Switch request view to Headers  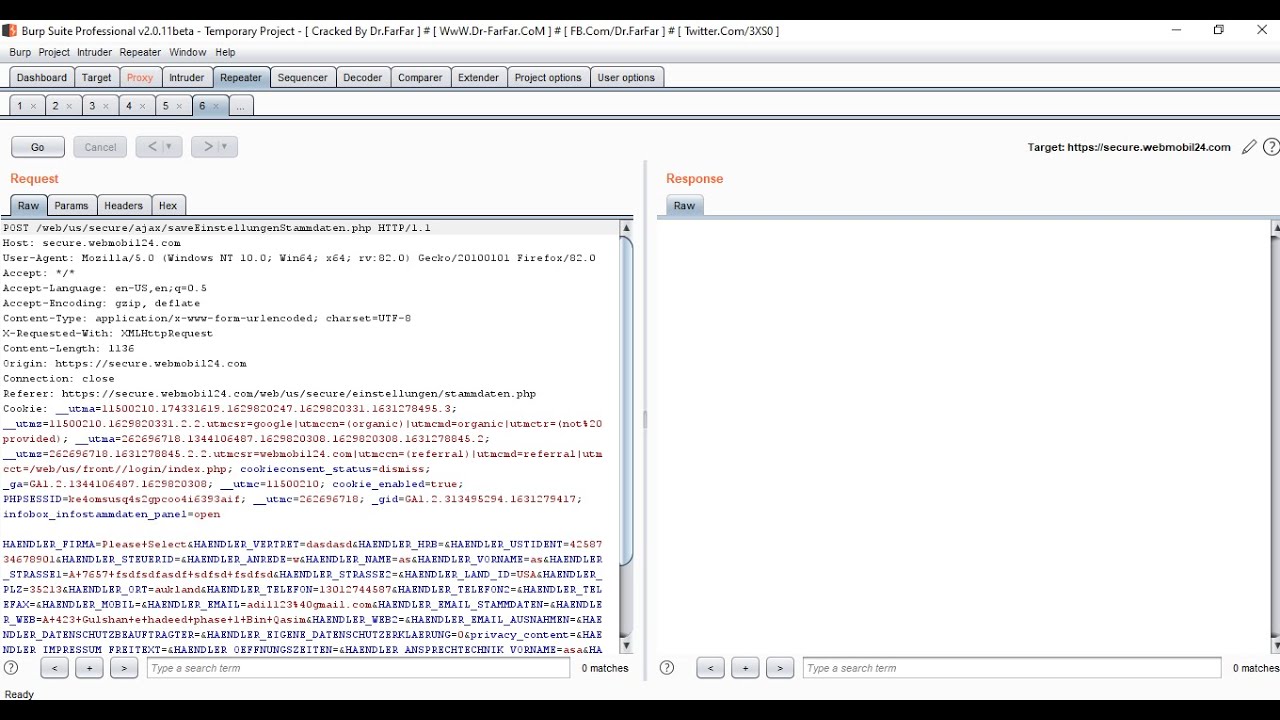coord(124,206)
